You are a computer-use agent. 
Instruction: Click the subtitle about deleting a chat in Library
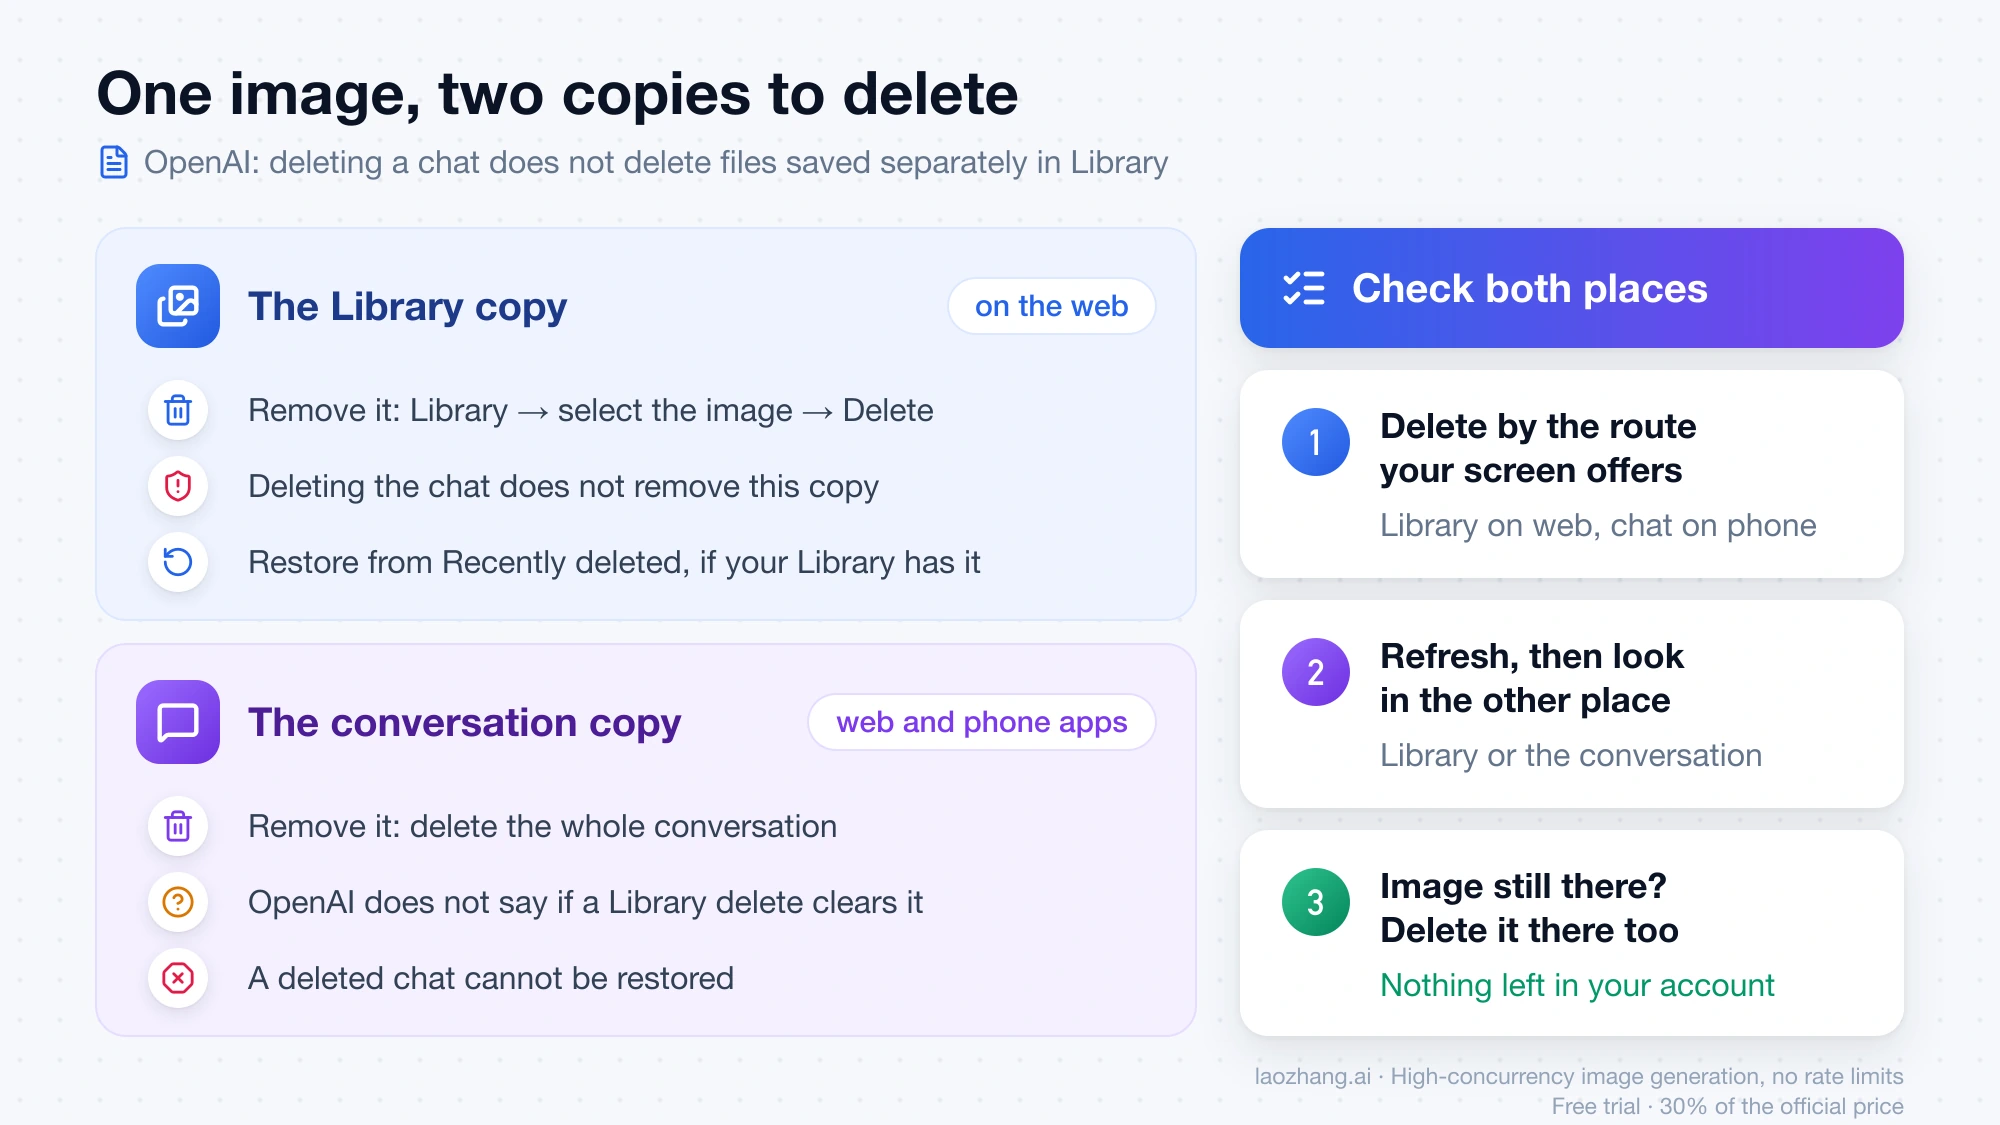click(656, 162)
